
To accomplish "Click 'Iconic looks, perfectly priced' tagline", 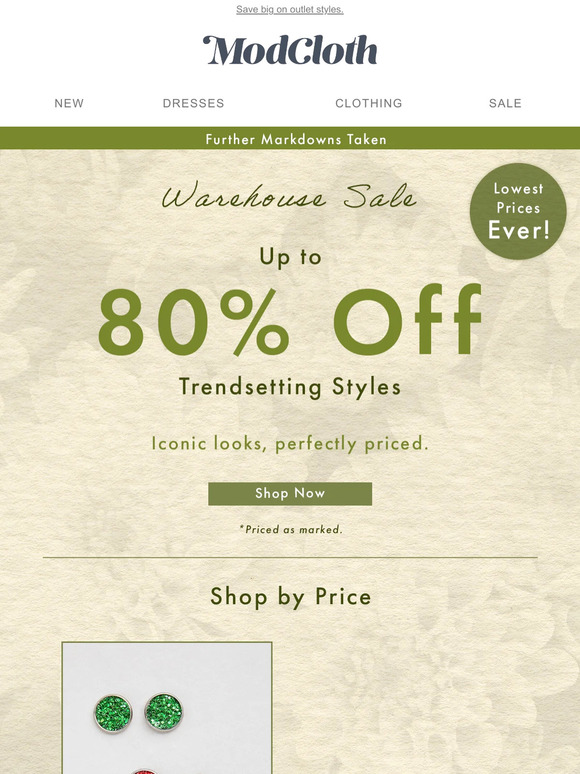I will click(290, 443).
